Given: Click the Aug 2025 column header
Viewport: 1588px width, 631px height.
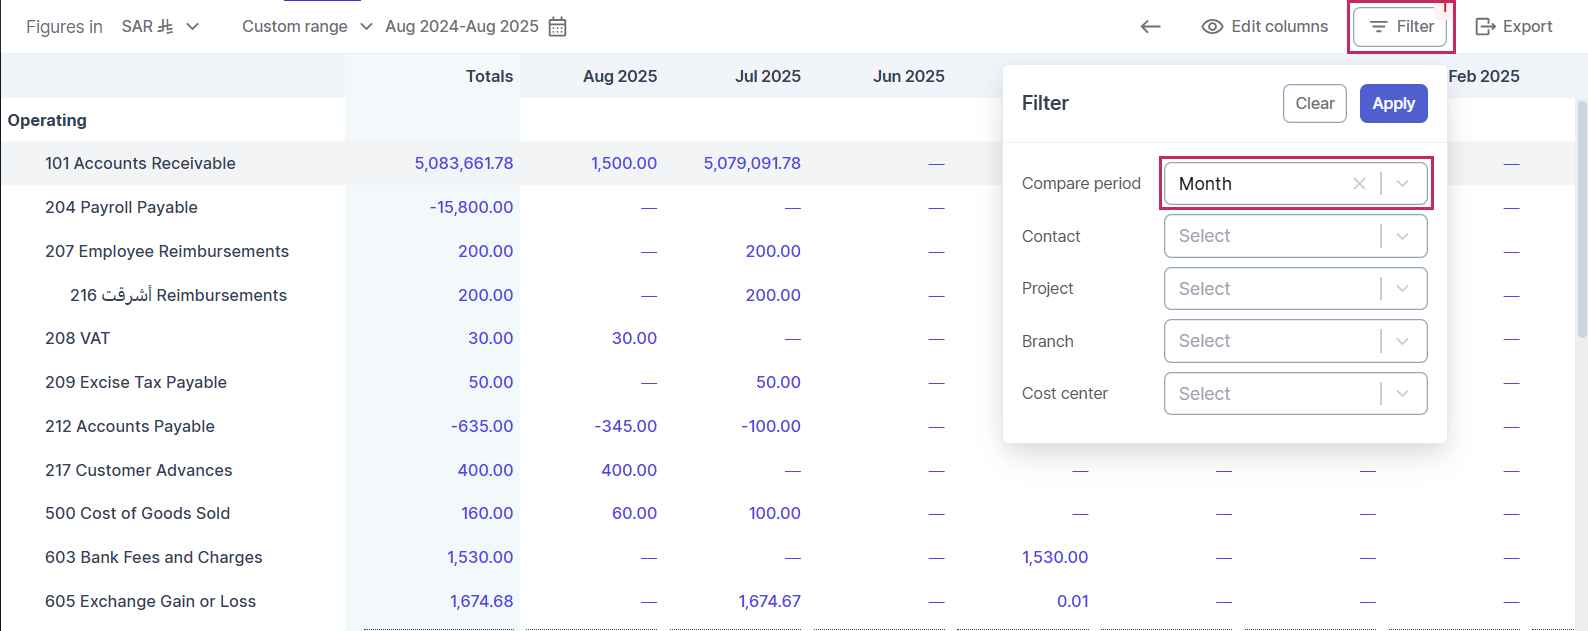Looking at the screenshot, I should [x=620, y=77].
